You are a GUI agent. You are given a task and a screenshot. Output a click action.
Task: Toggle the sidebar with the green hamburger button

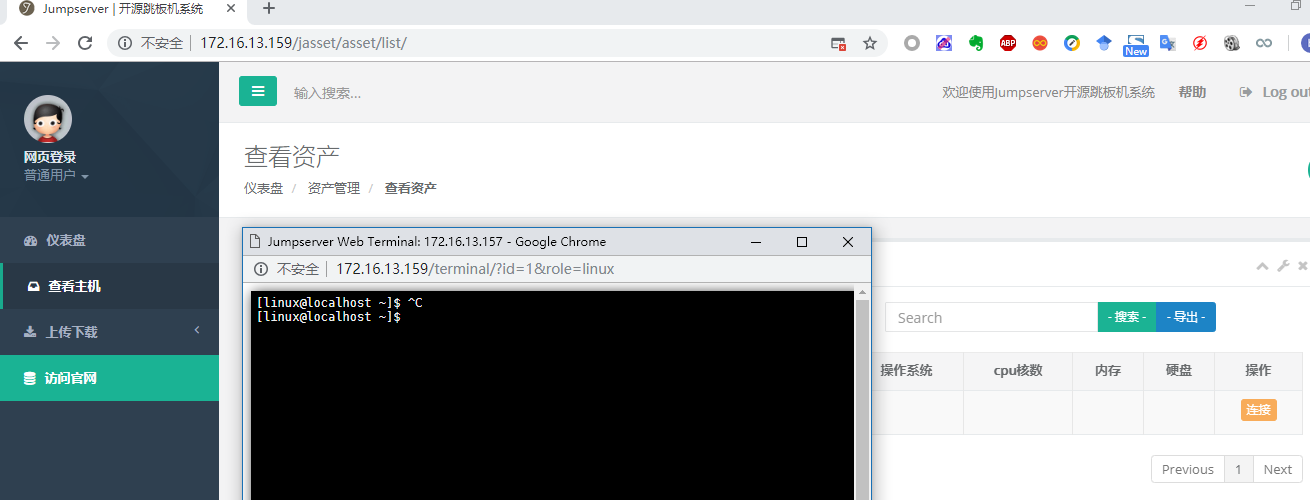[258, 91]
